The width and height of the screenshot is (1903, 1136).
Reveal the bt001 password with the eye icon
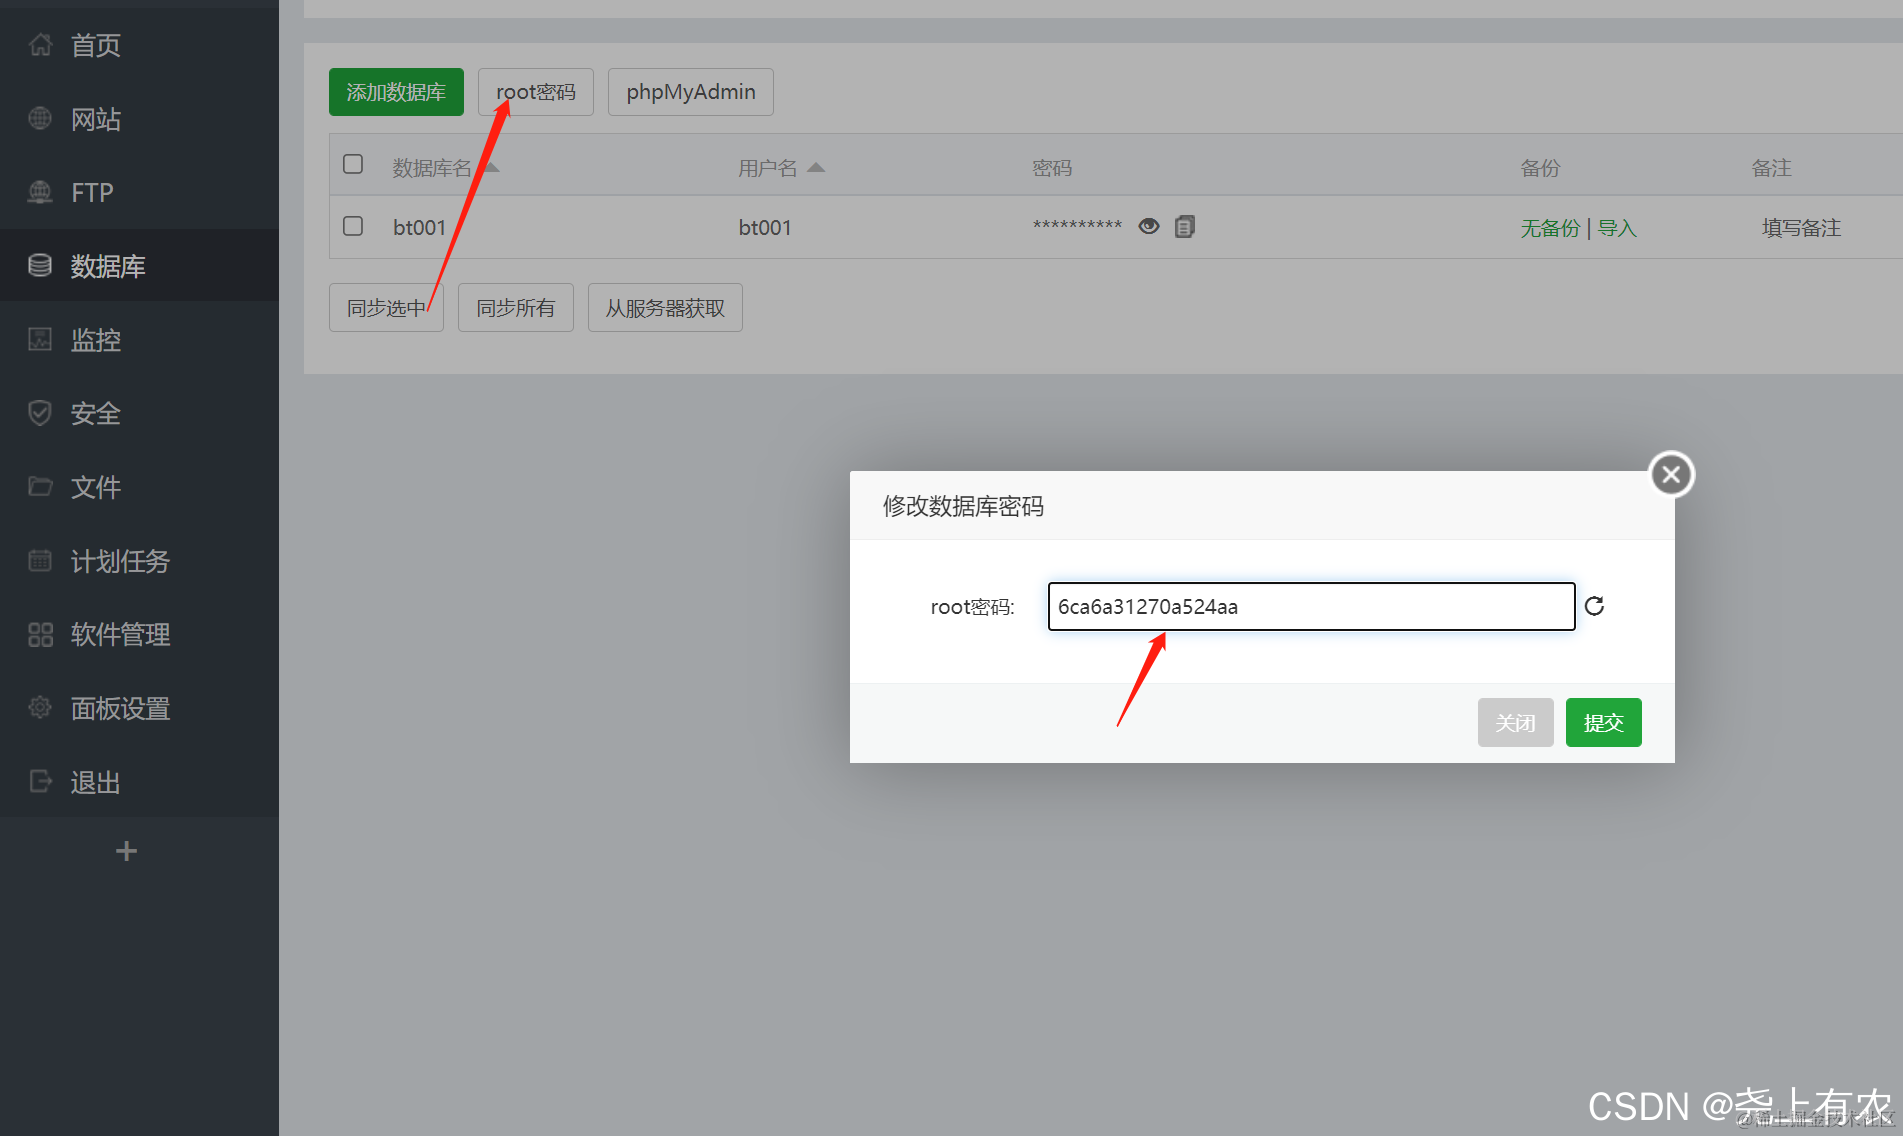coord(1149,226)
